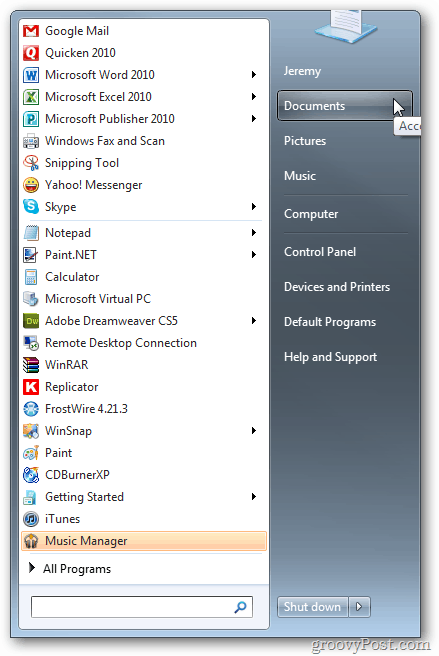Expand the Adobe Dreamweaver CS5 arrow
Viewport: 439px width, 656px height.
[x=254, y=321]
